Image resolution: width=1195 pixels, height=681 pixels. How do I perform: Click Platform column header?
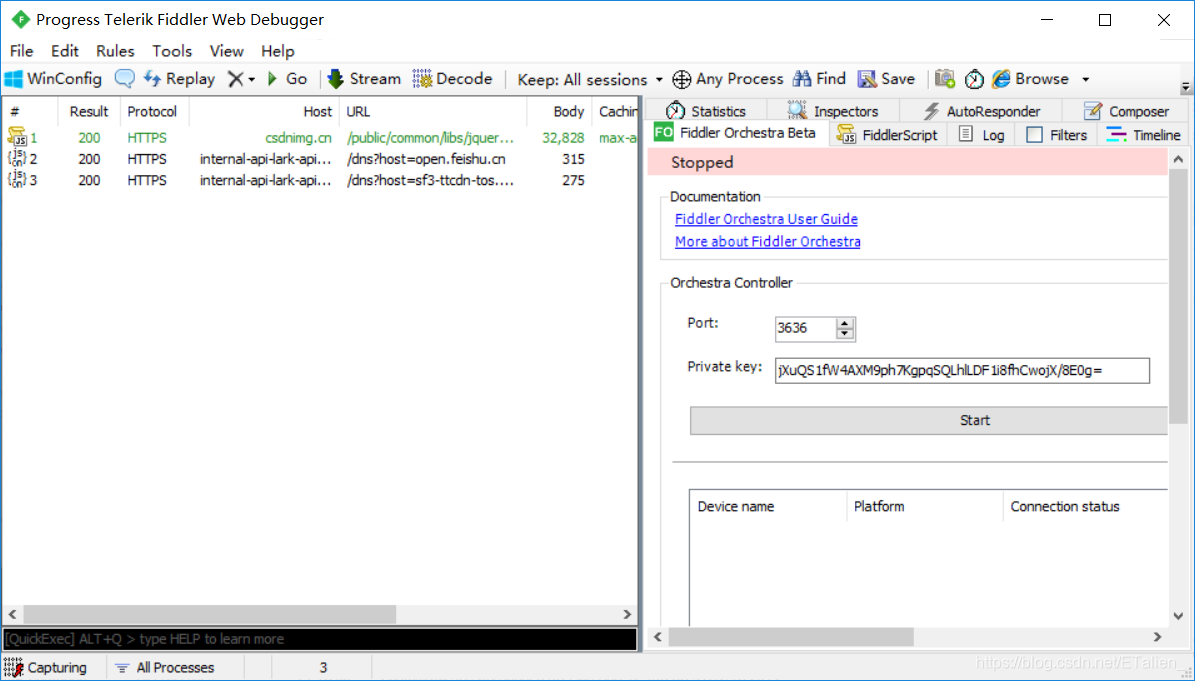click(924, 507)
